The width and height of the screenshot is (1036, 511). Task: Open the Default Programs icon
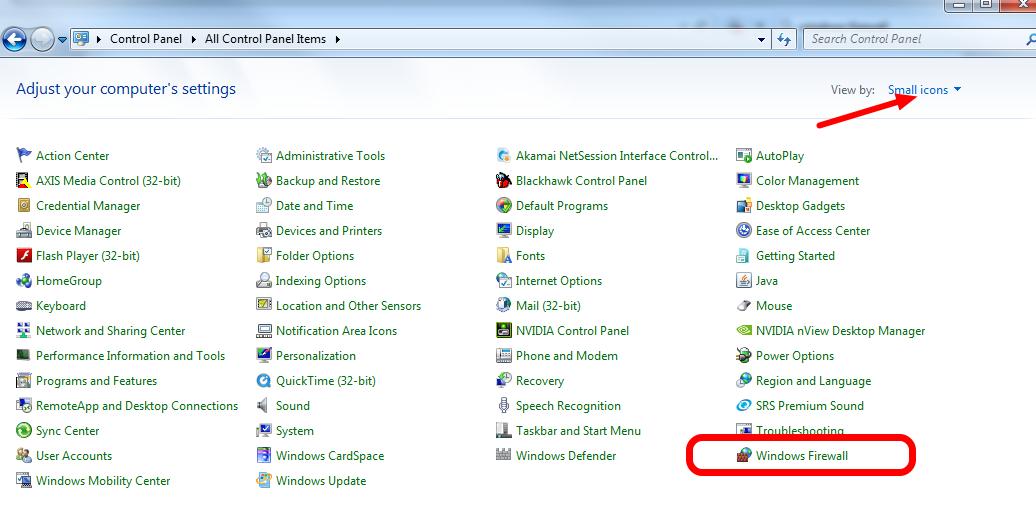point(503,206)
